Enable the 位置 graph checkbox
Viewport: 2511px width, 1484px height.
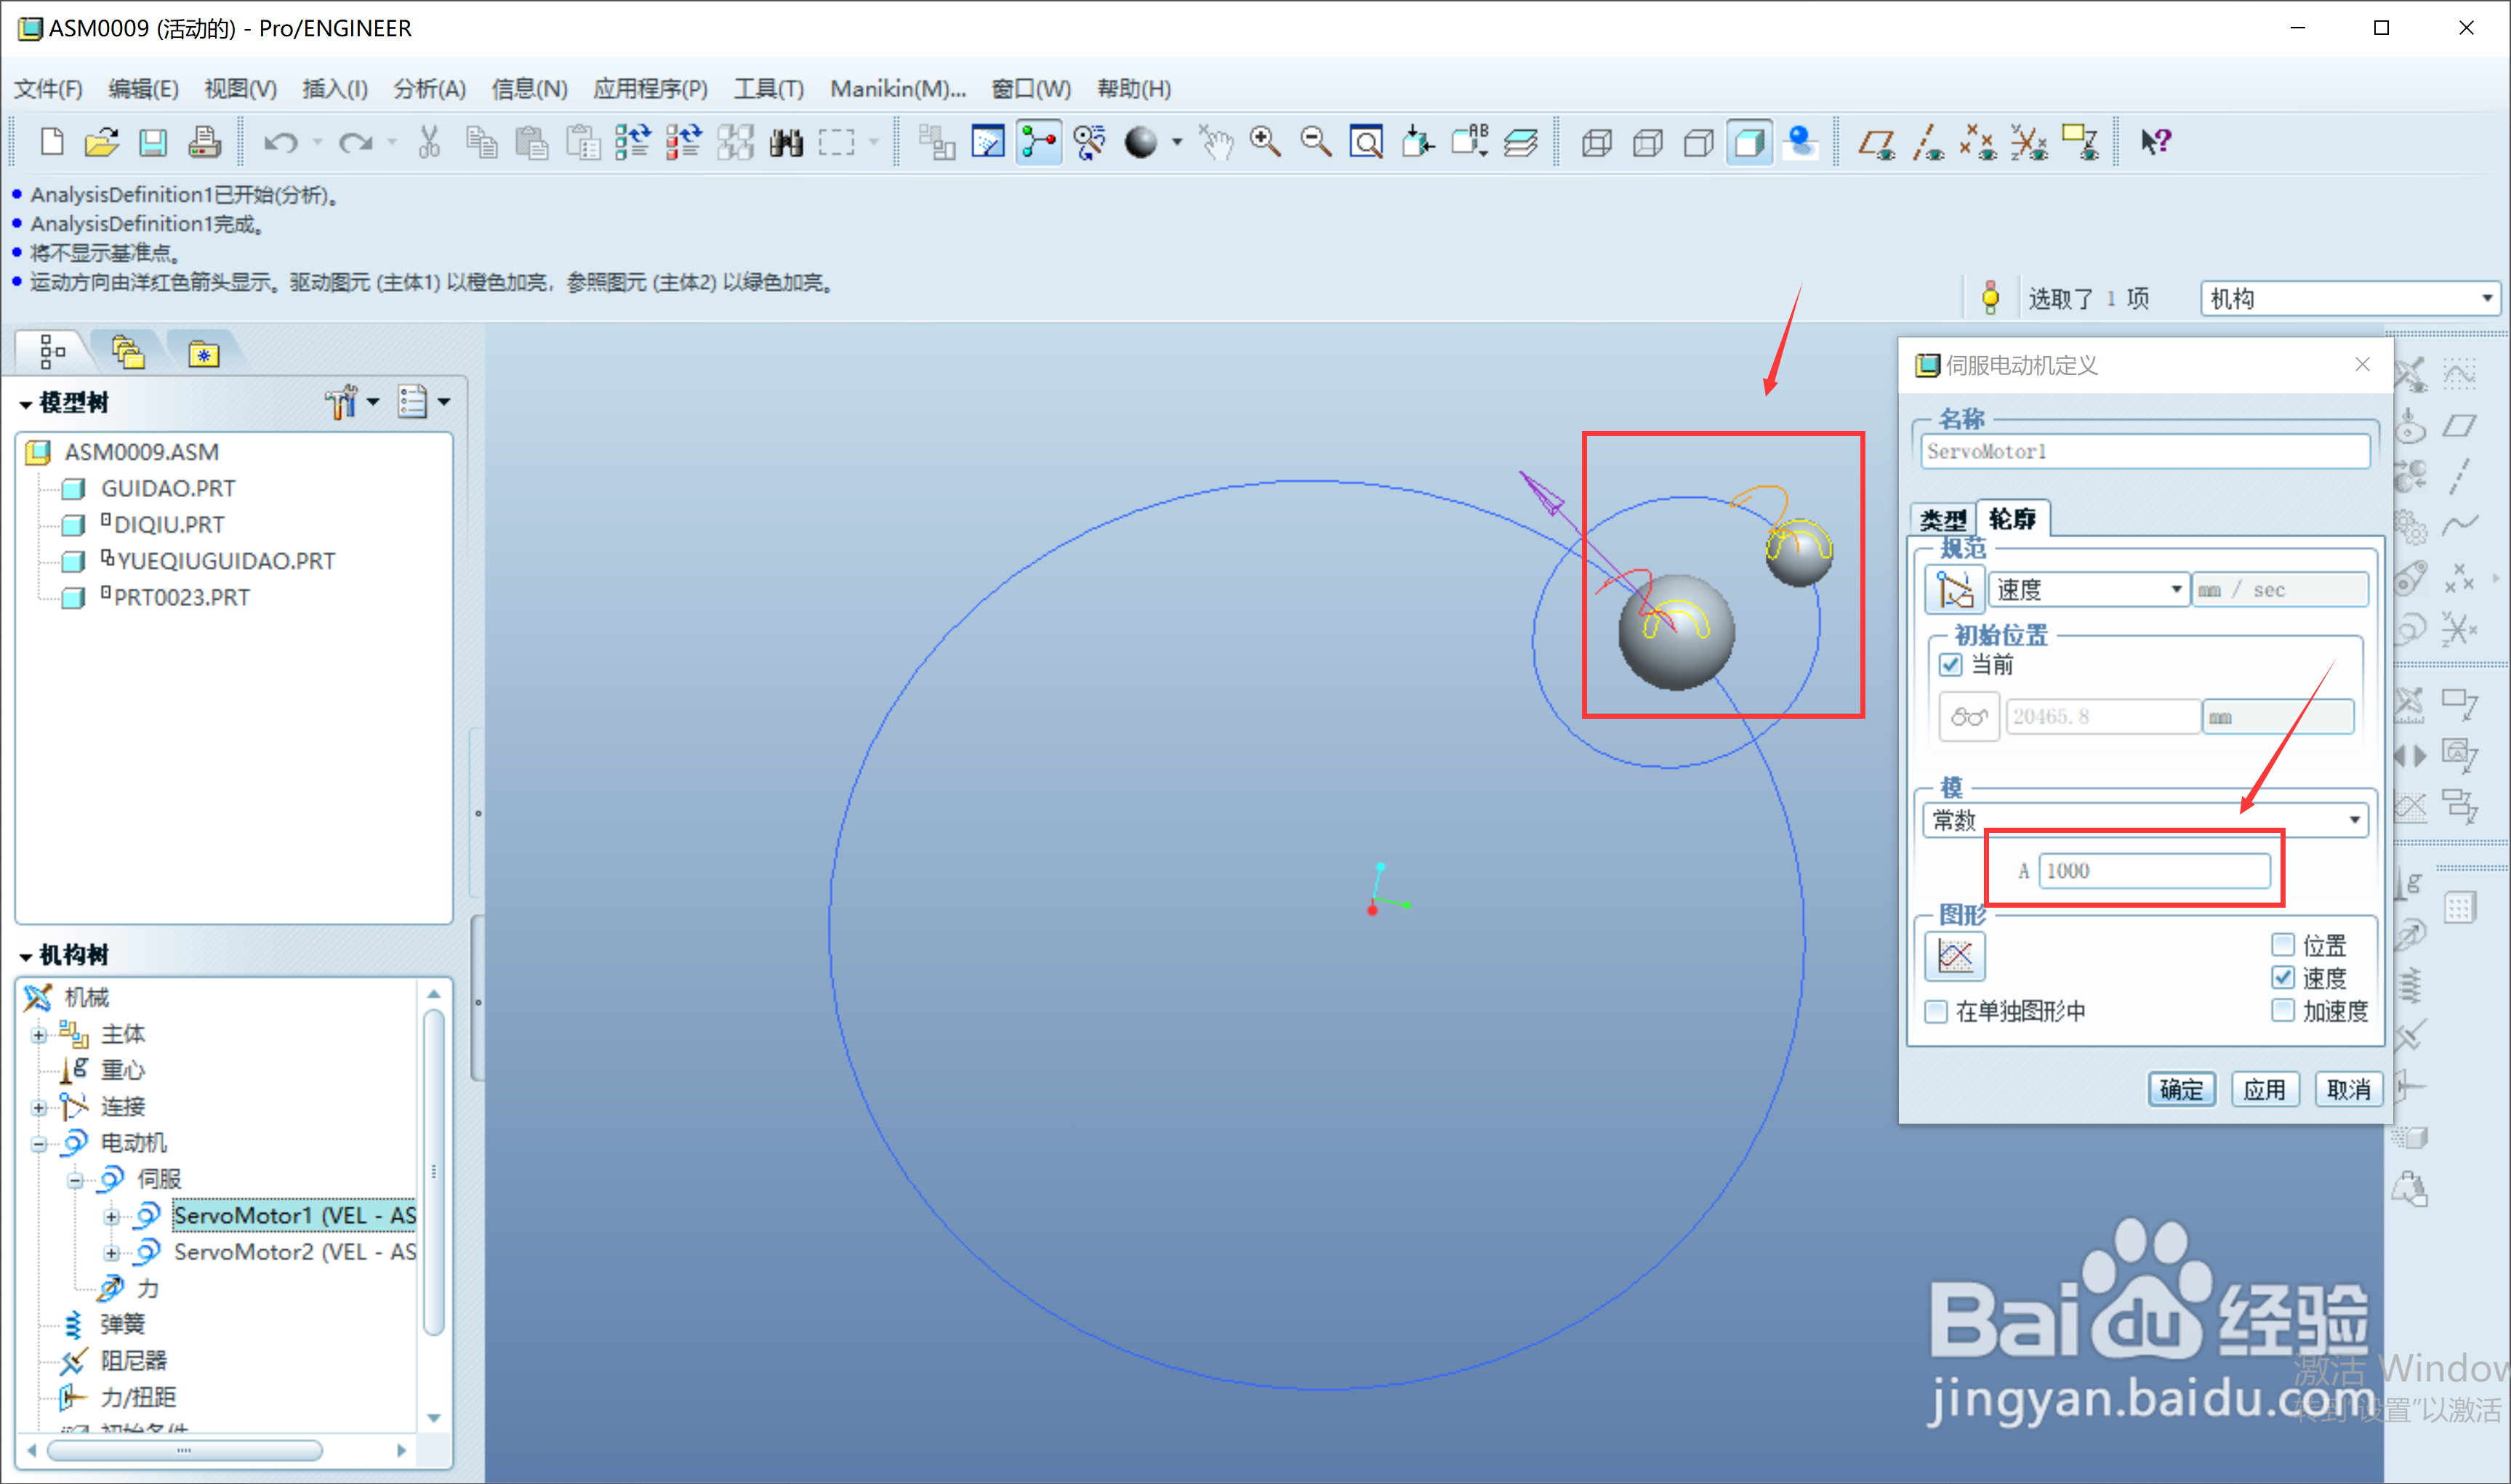[x=2283, y=944]
